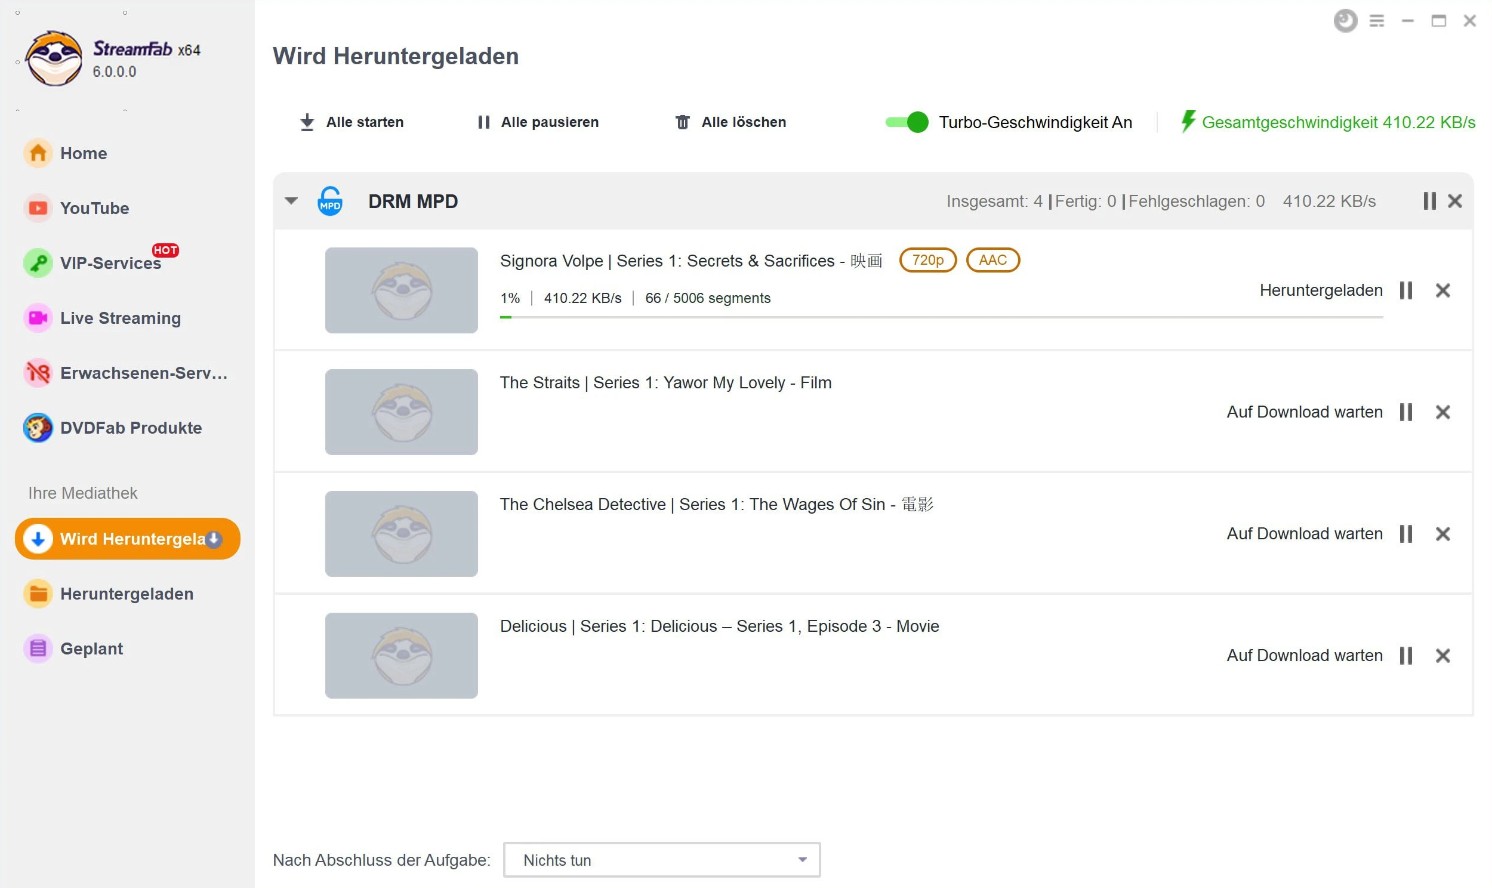
Task: Pause the Delicious episode download
Action: (1406, 656)
